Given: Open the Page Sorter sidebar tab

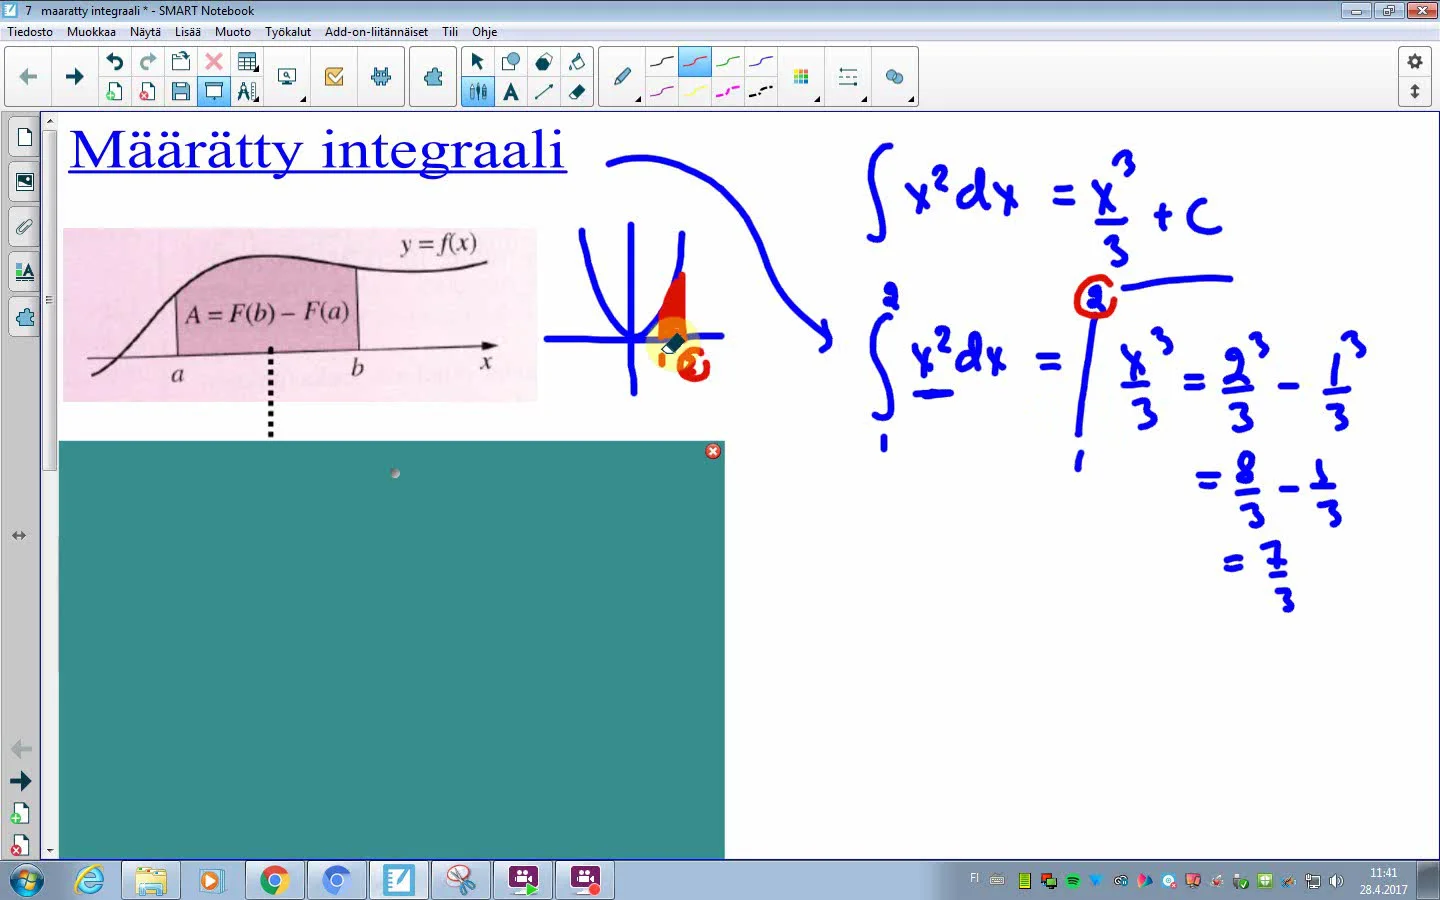Looking at the screenshot, I should (x=24, y=137).
